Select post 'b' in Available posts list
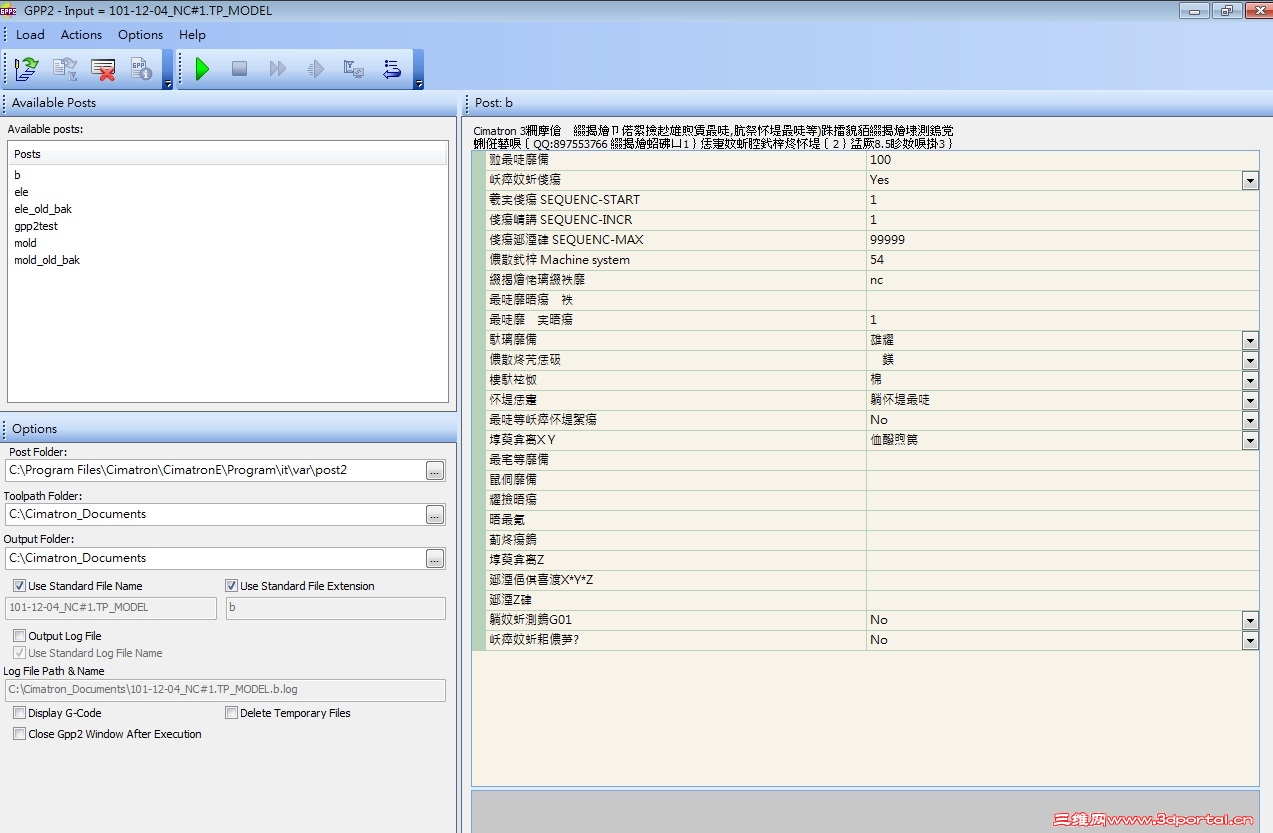 [x=17, y=175]
